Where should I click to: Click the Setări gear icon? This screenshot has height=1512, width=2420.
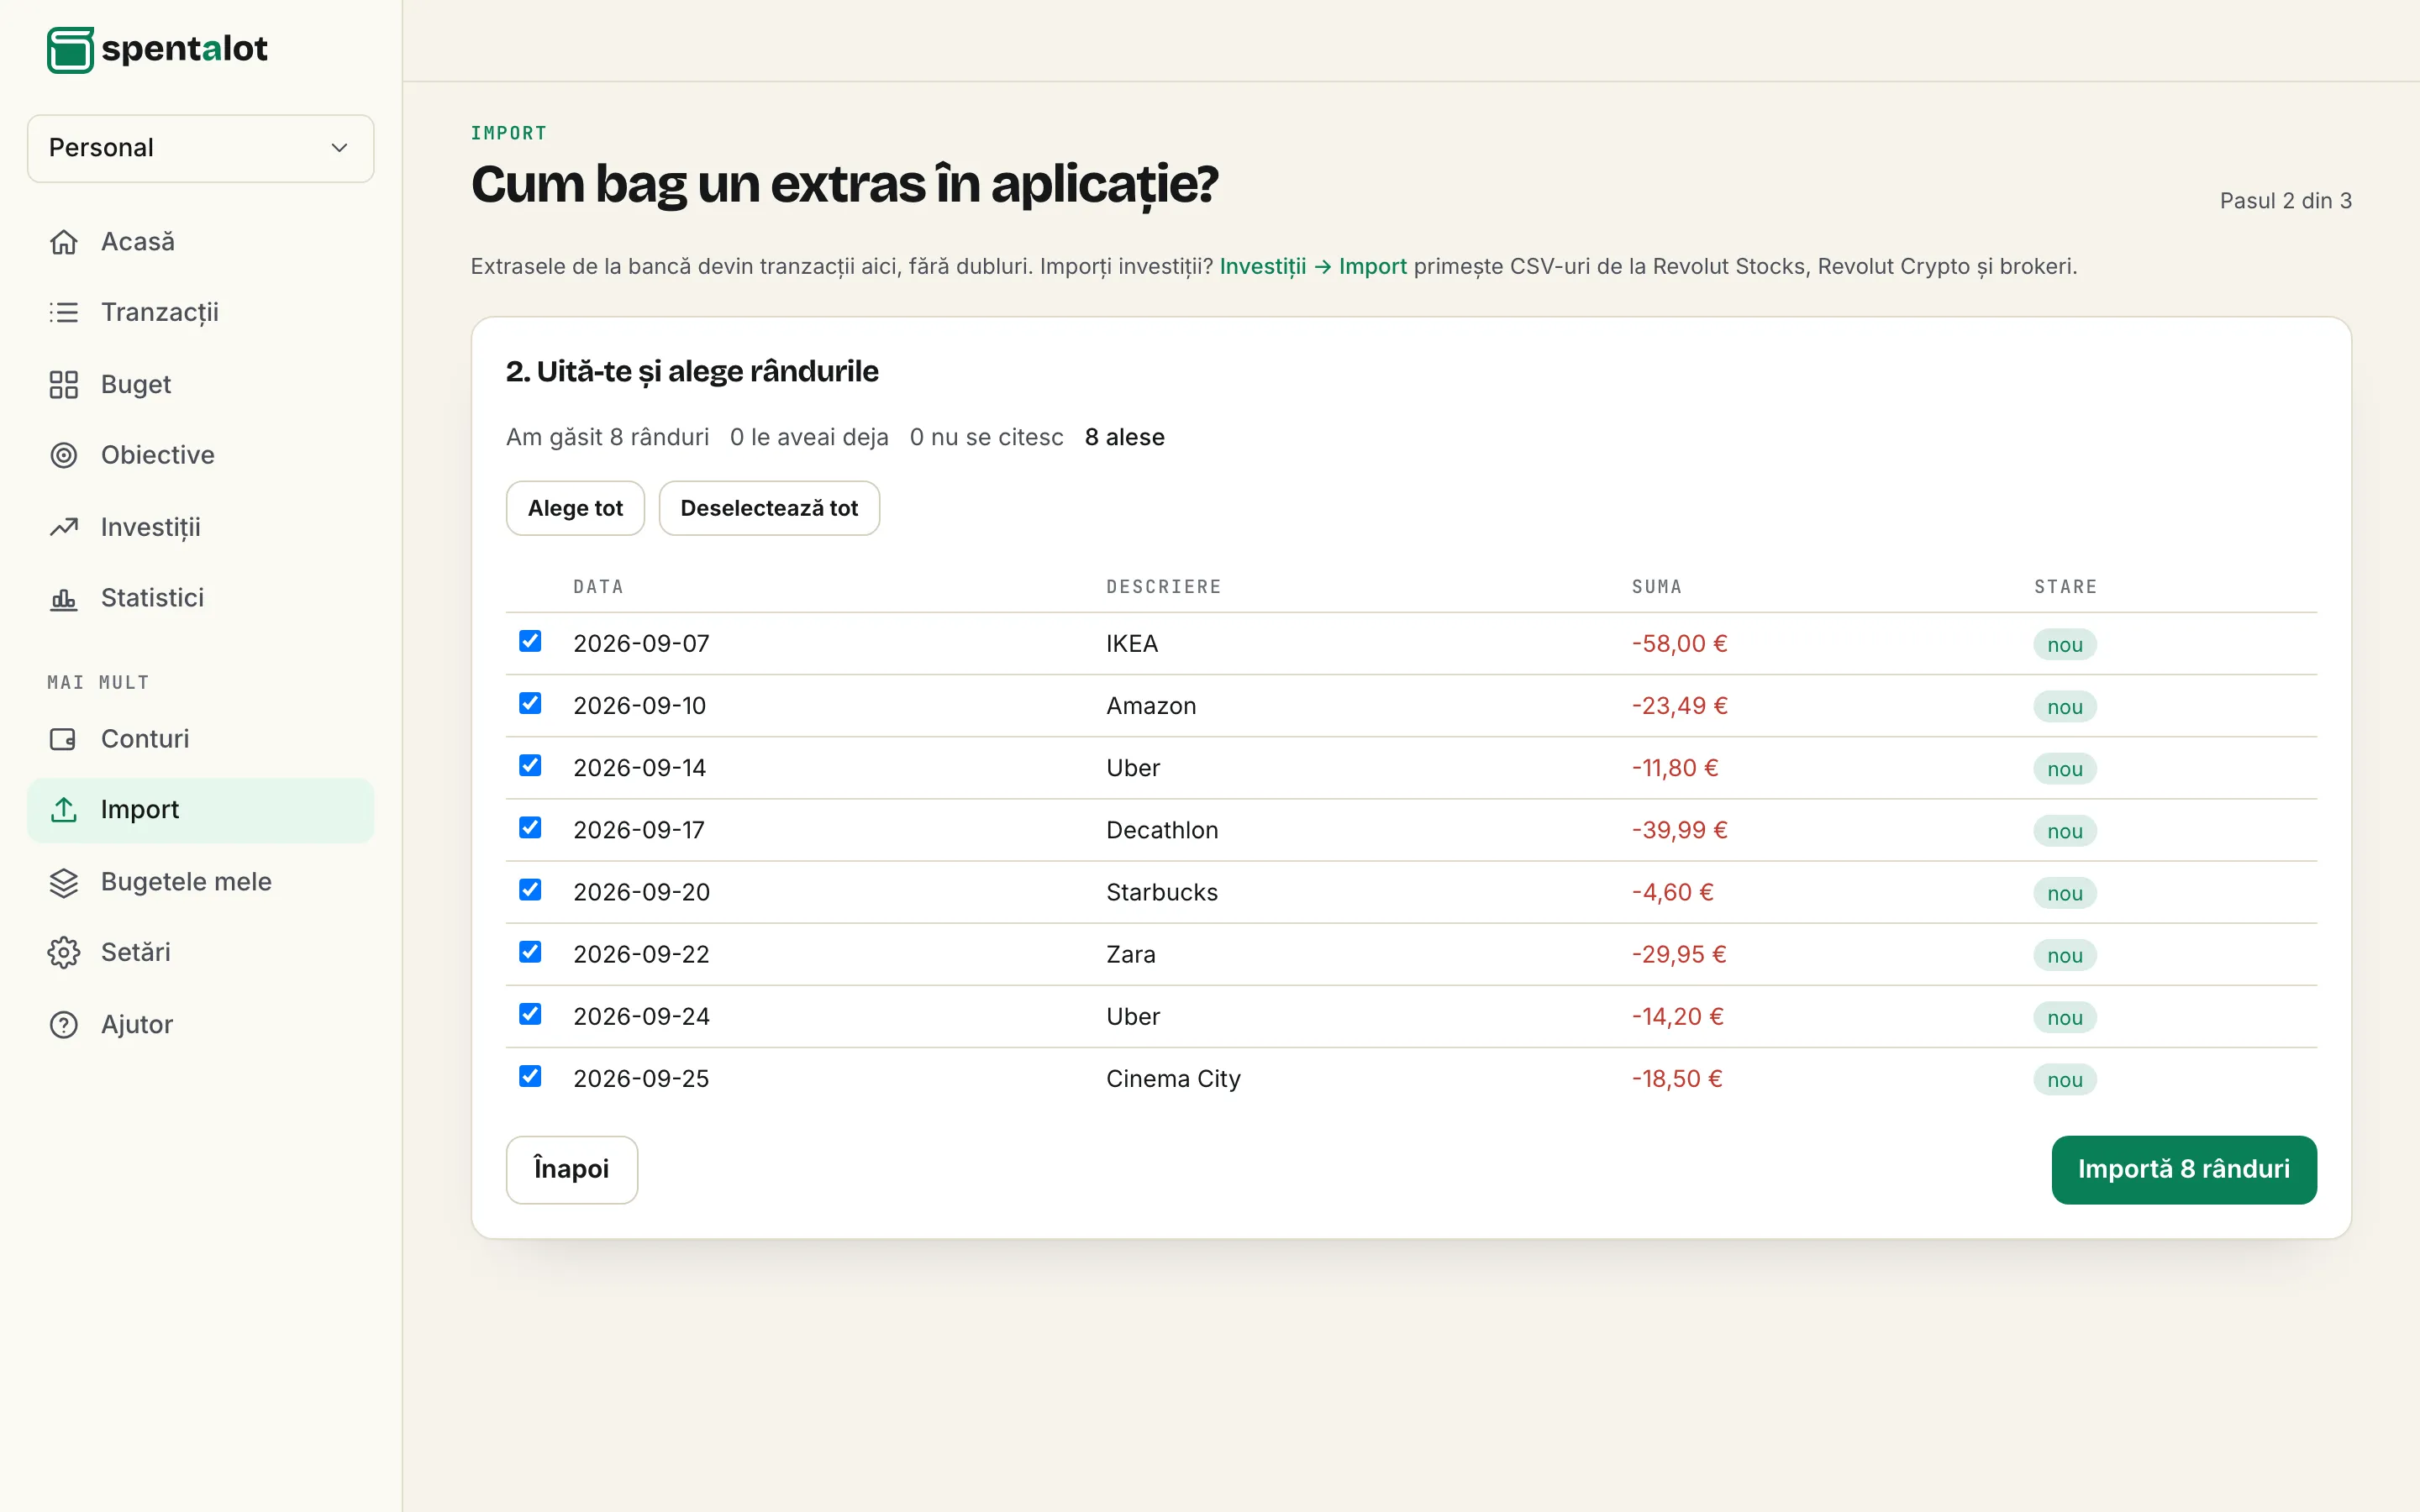click(64, 953)
